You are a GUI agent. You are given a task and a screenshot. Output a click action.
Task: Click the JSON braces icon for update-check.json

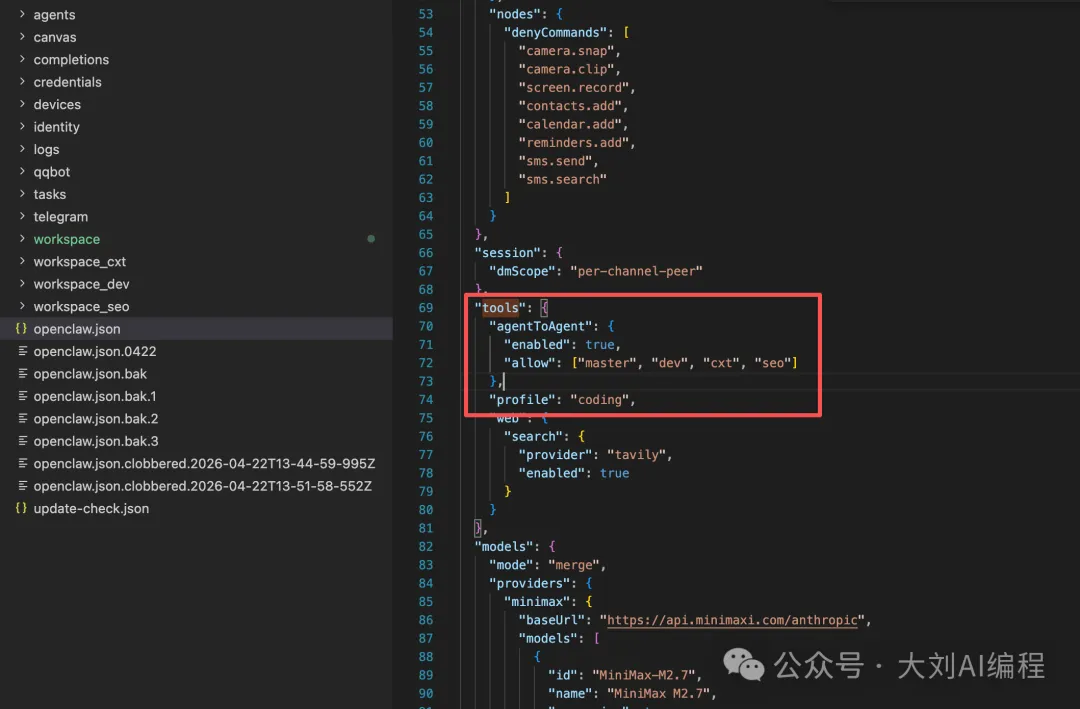tap(22, 509)
